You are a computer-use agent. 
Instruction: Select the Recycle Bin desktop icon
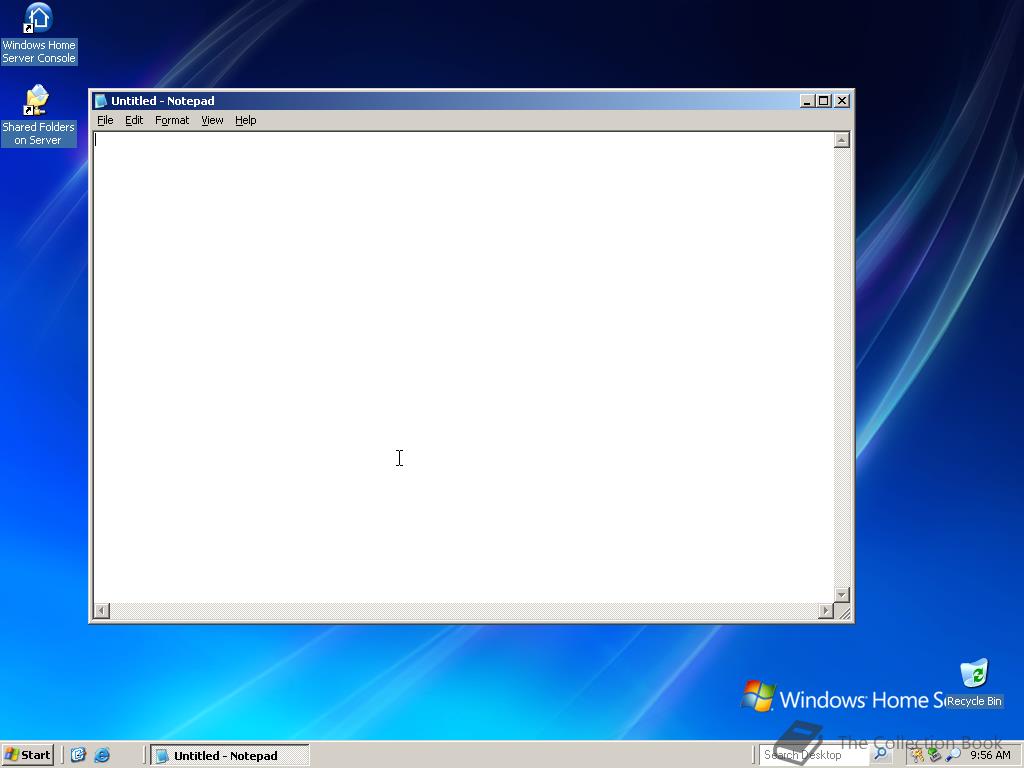[974, 682]
